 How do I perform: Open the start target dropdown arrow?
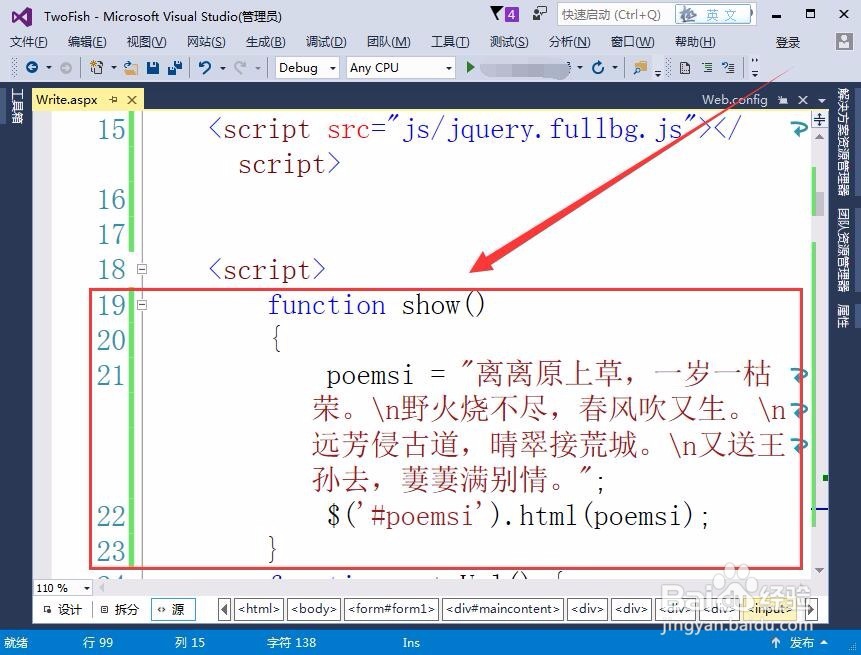point(580,68)
